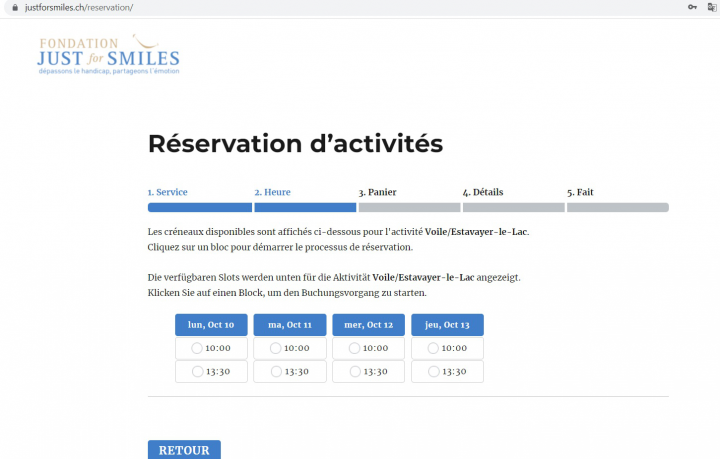This screenshot has width=720, height=459.
Task: Open the password key icon
Action: pyautogui.click(x=692, y=7)
